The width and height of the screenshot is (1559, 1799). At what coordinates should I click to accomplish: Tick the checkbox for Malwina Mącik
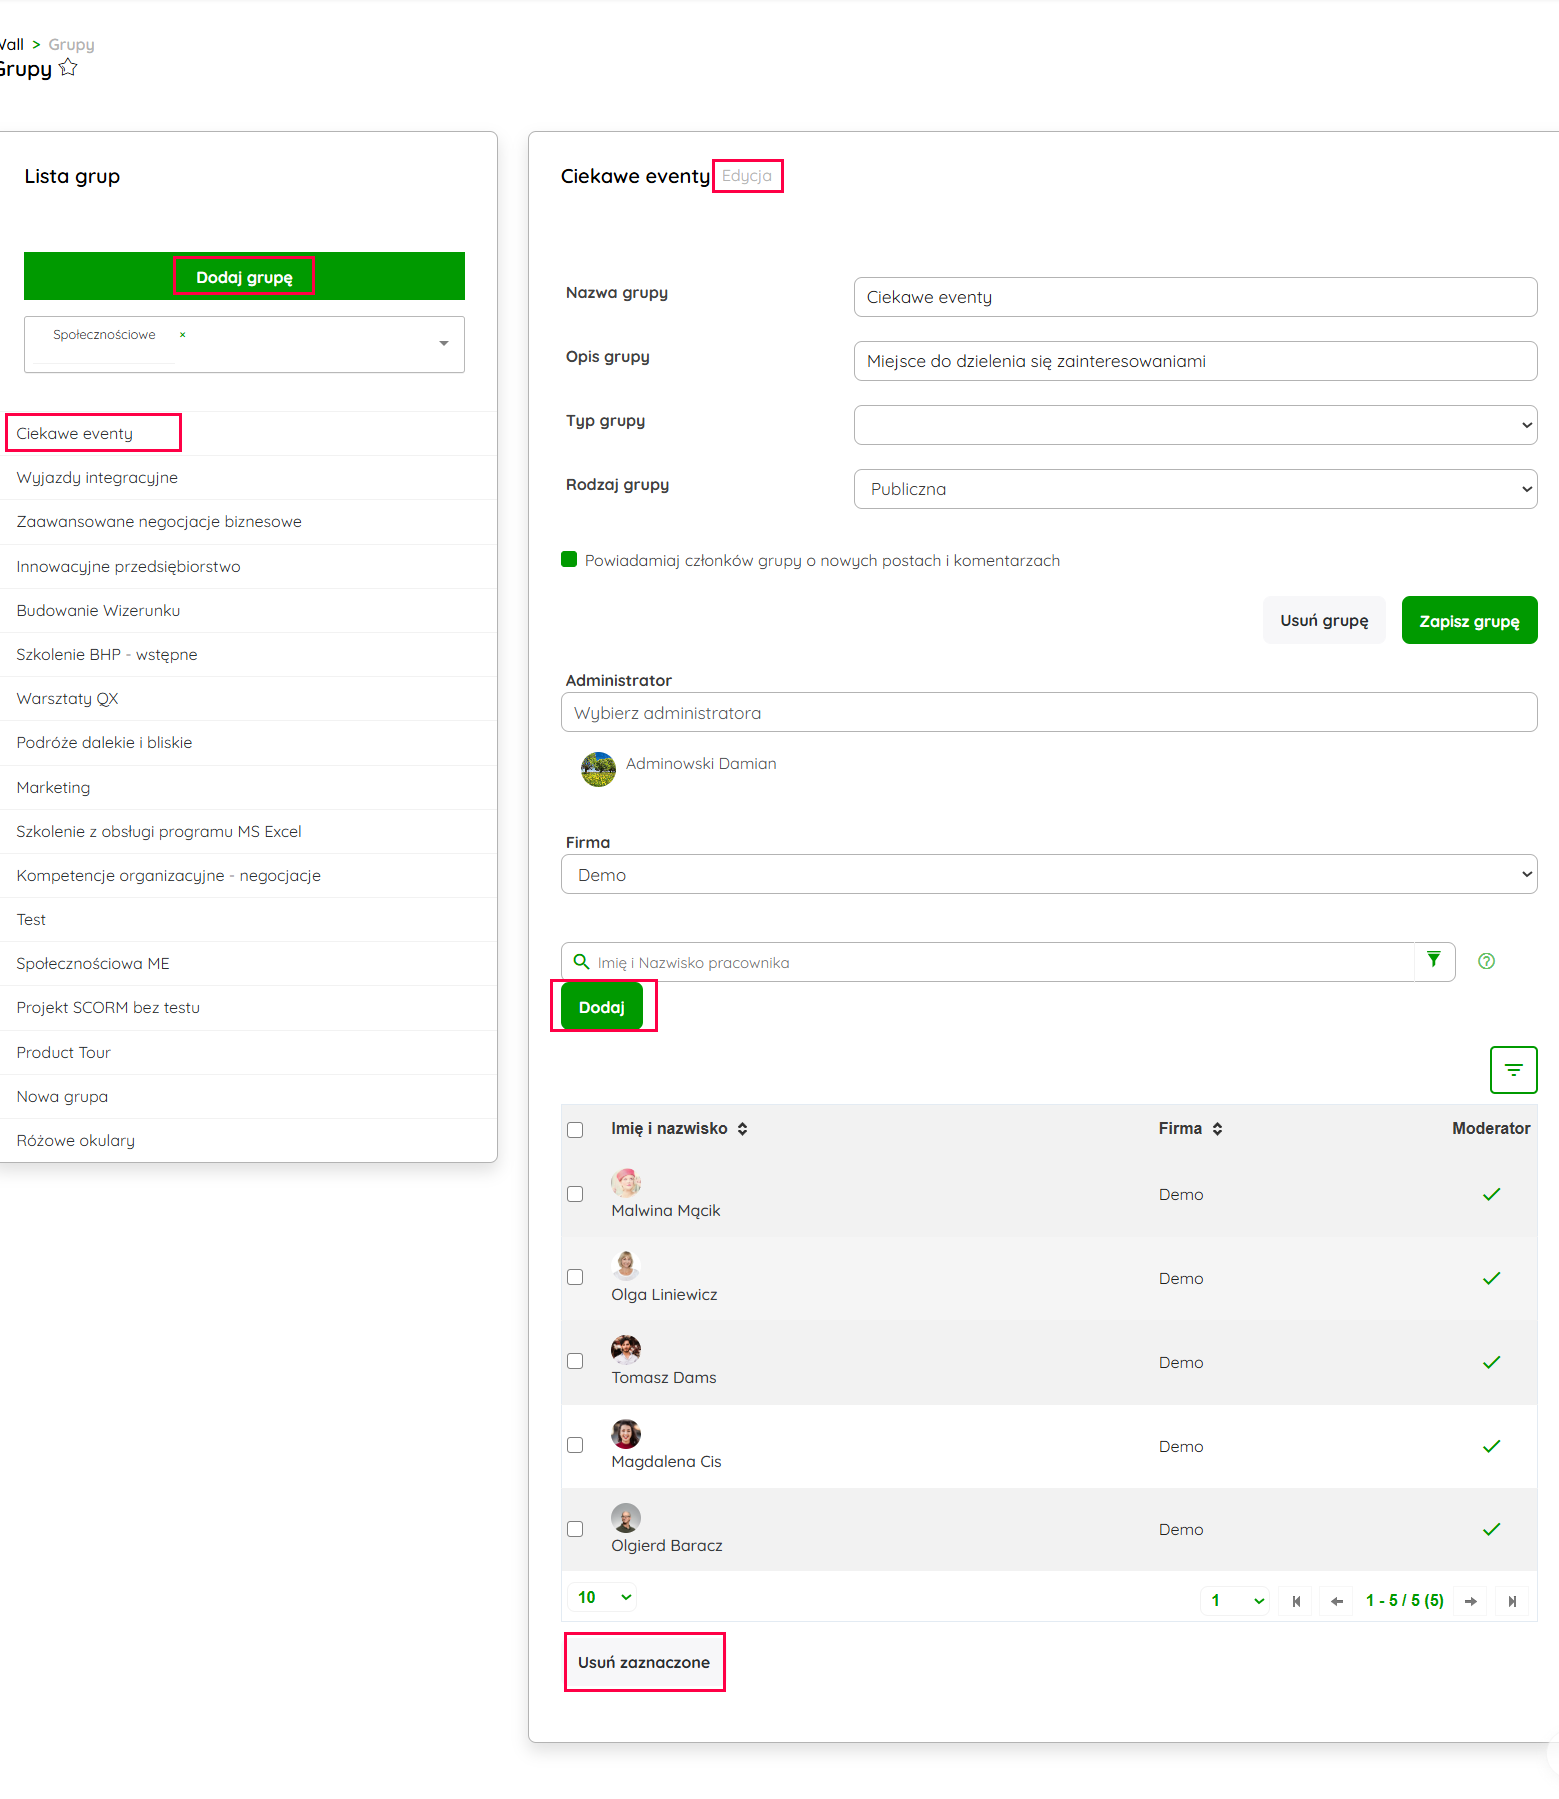(x=575, y=1194)
